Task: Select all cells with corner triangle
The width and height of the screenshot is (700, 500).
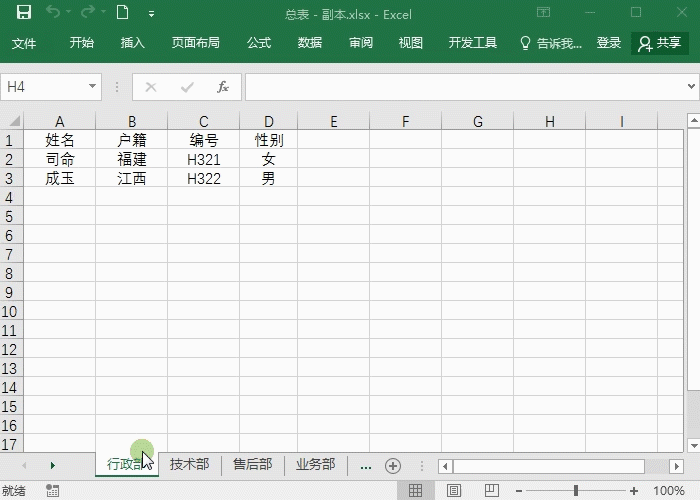Action: [x=13, y=121]
